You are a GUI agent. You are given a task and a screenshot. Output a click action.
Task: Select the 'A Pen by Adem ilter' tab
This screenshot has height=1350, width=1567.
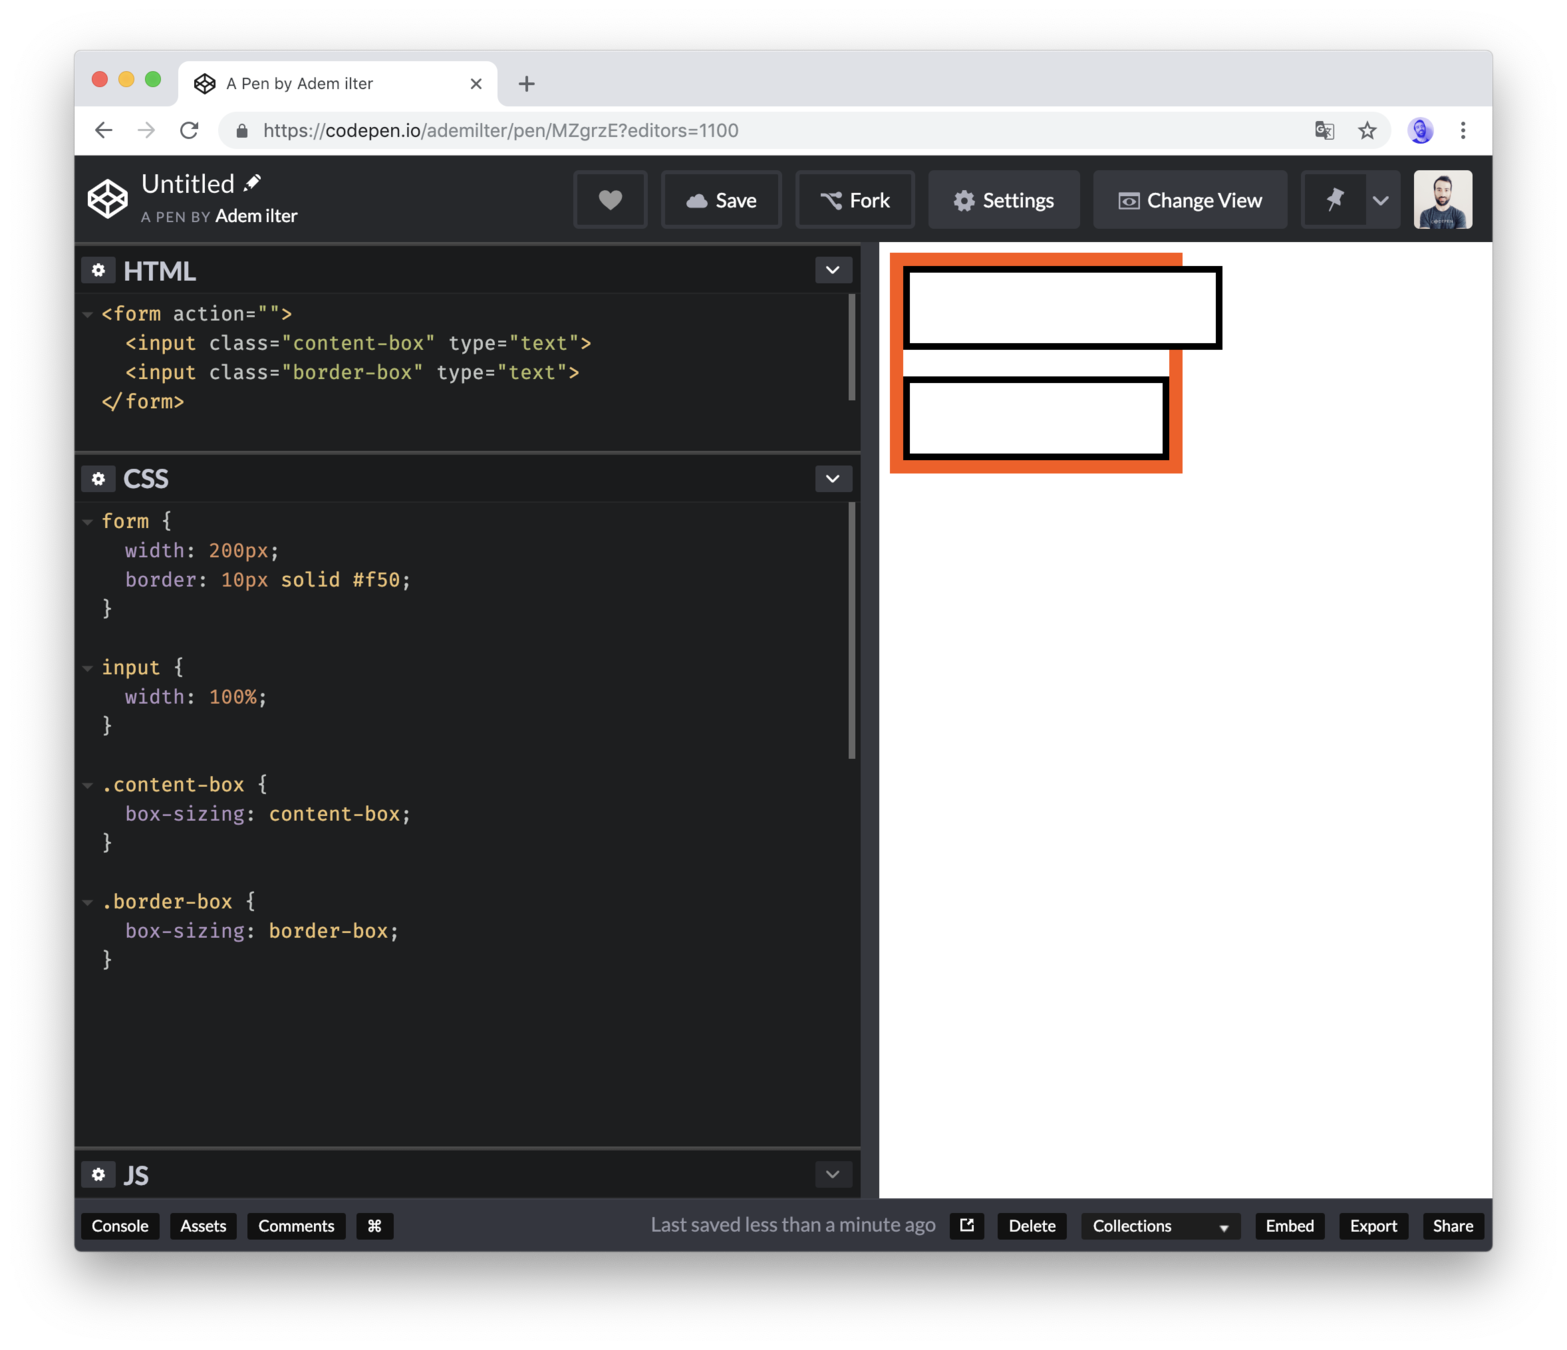[338, 84]
